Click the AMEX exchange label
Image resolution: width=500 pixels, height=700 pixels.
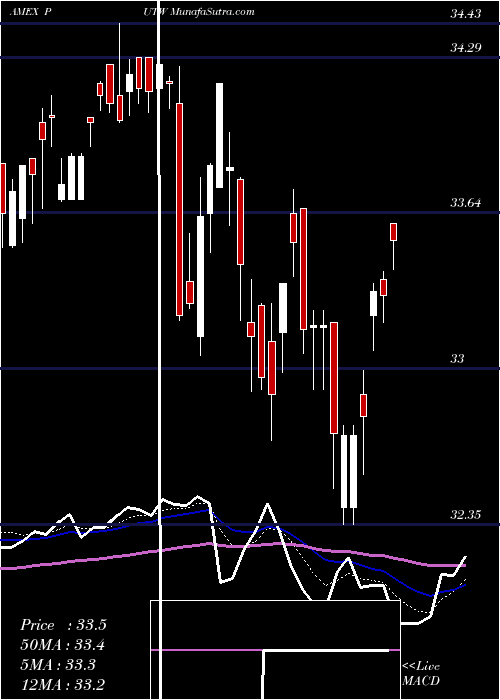click(23, 12)
